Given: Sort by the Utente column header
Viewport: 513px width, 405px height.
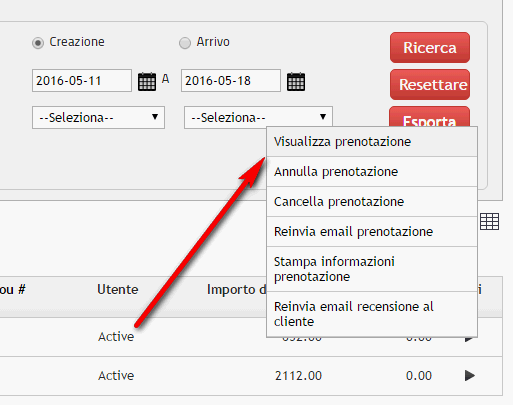Looking at the screenshot, I should click(118, 290).
